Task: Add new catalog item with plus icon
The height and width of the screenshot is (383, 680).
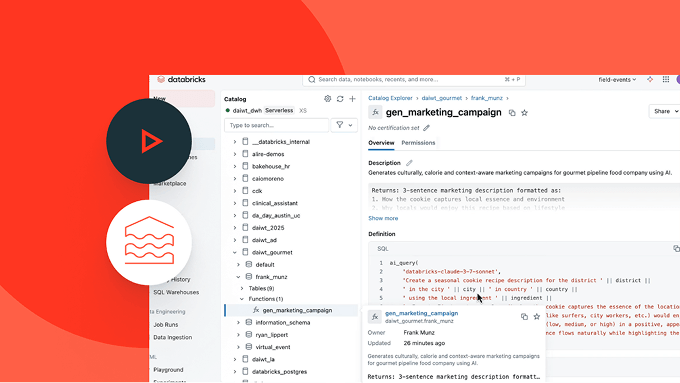Action: pyautogui.click(x=353, y=99)
